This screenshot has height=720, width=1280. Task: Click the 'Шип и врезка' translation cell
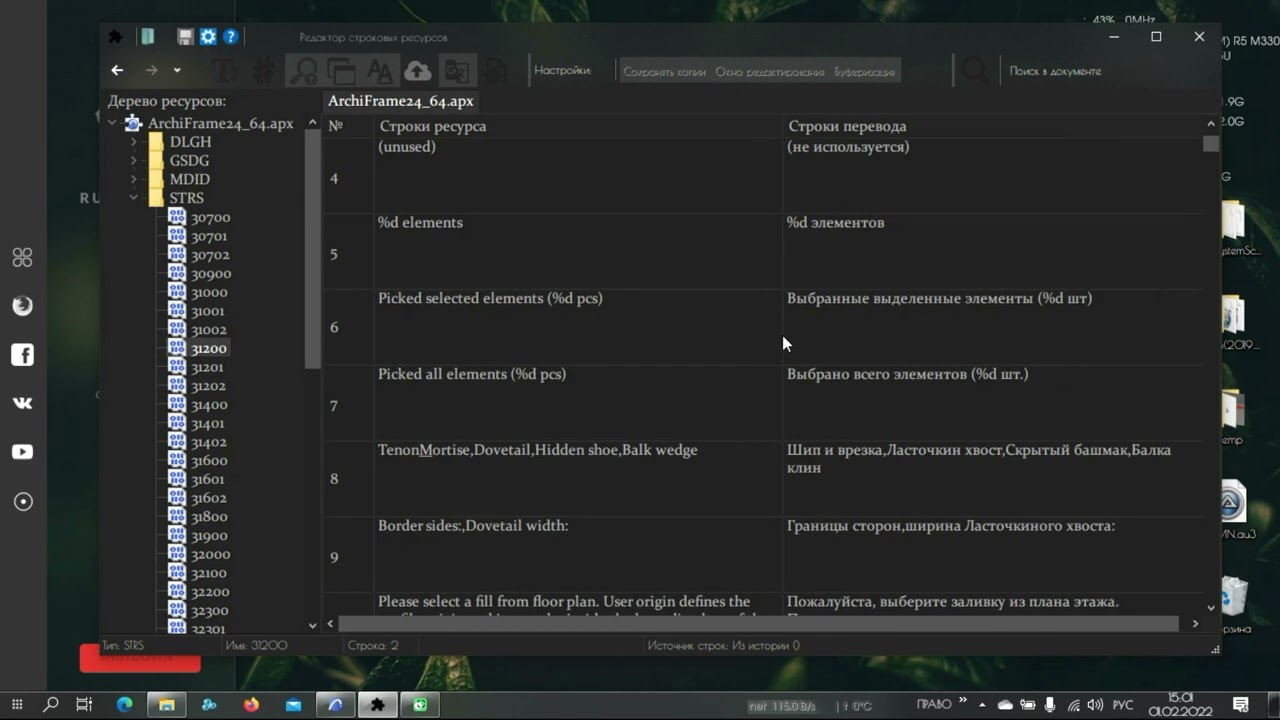click(x=993, y=479)
